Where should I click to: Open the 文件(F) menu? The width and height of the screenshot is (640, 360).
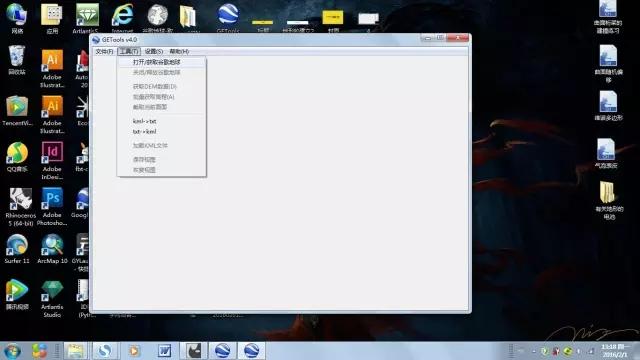(104, 51)
